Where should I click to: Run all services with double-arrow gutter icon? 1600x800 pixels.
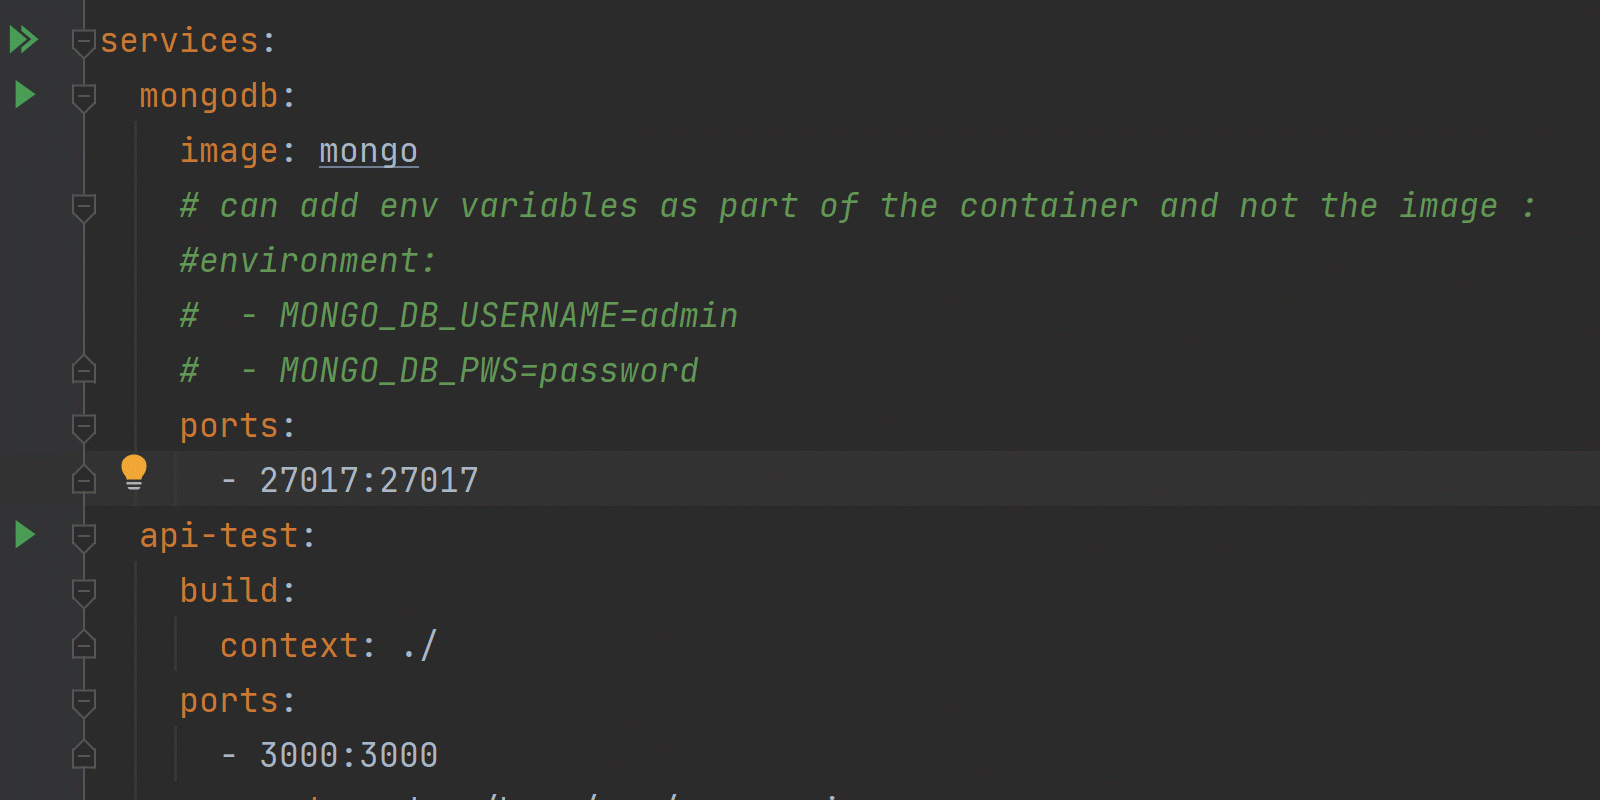click(24, 40)
